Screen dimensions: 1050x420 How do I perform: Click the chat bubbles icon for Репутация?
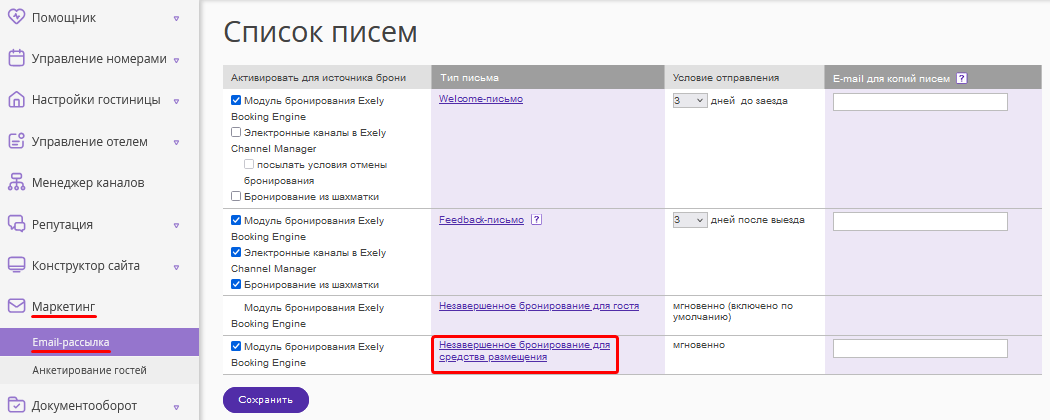[16, 224]
